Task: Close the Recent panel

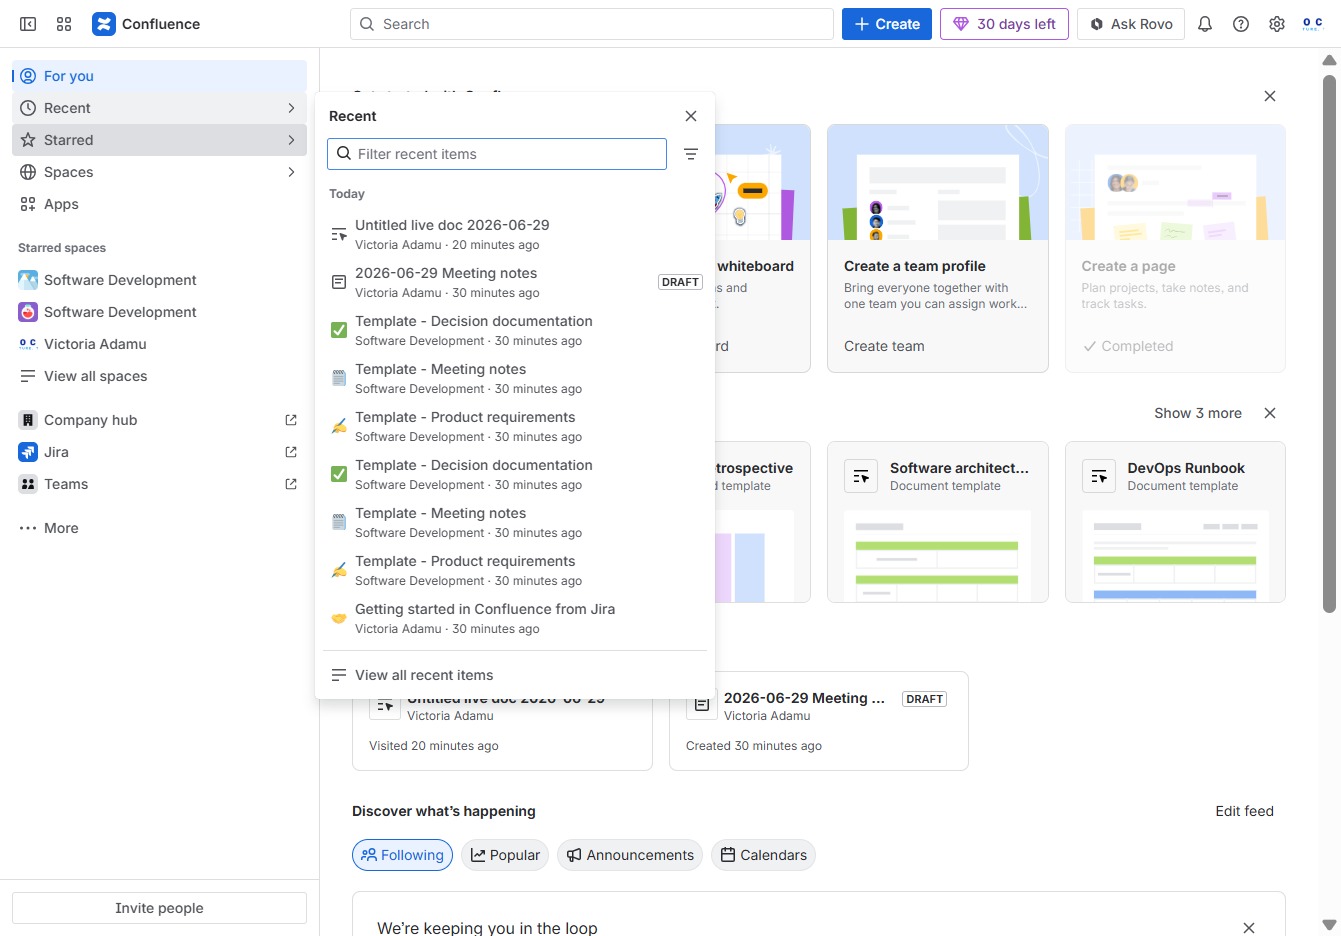Action: [691, 116]
